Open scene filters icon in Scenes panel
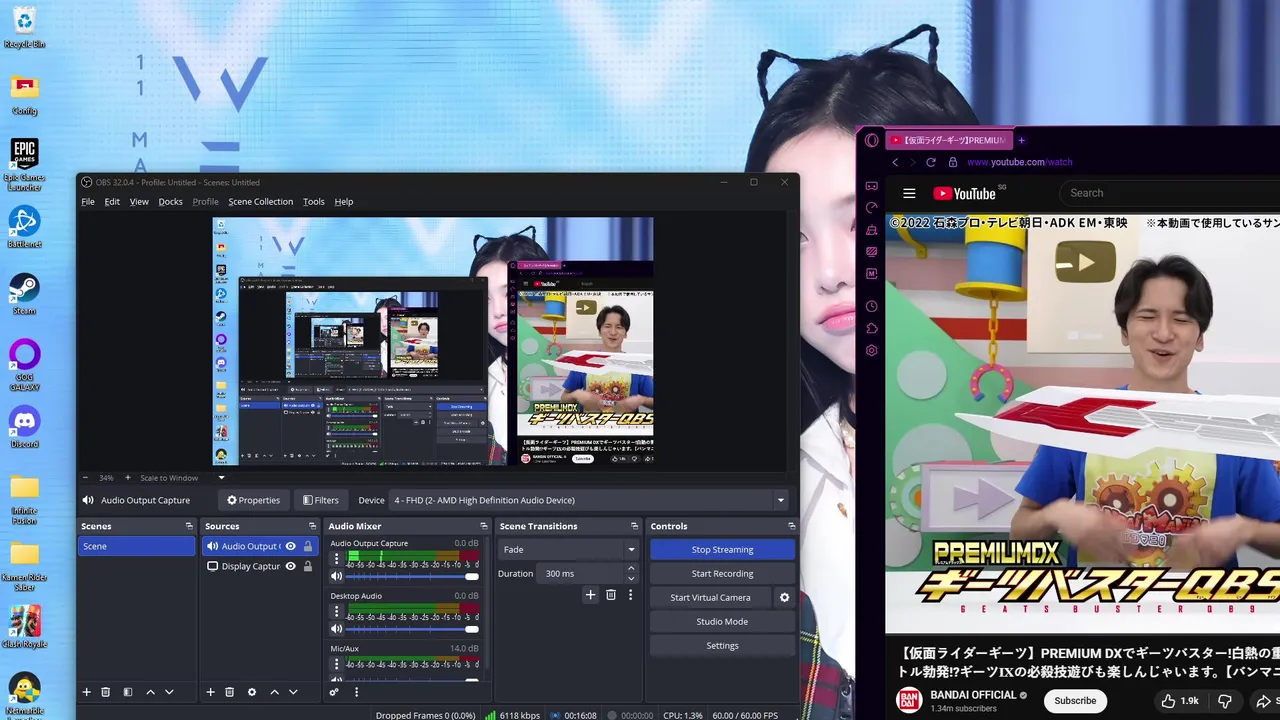This screenshot has height=720, width=1280. pos(128,692)
